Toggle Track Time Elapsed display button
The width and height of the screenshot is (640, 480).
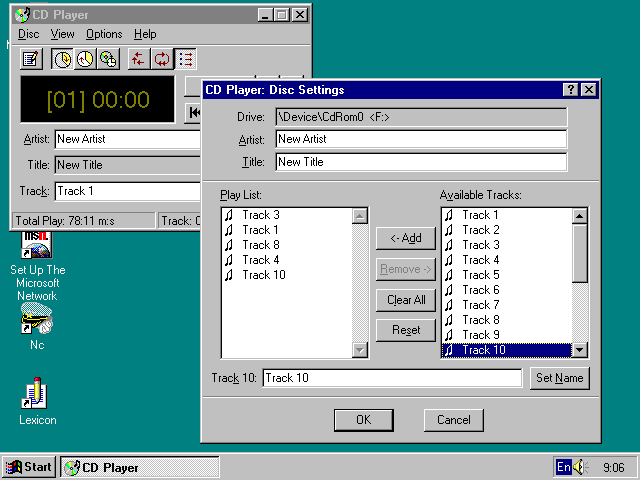point(62,59)
